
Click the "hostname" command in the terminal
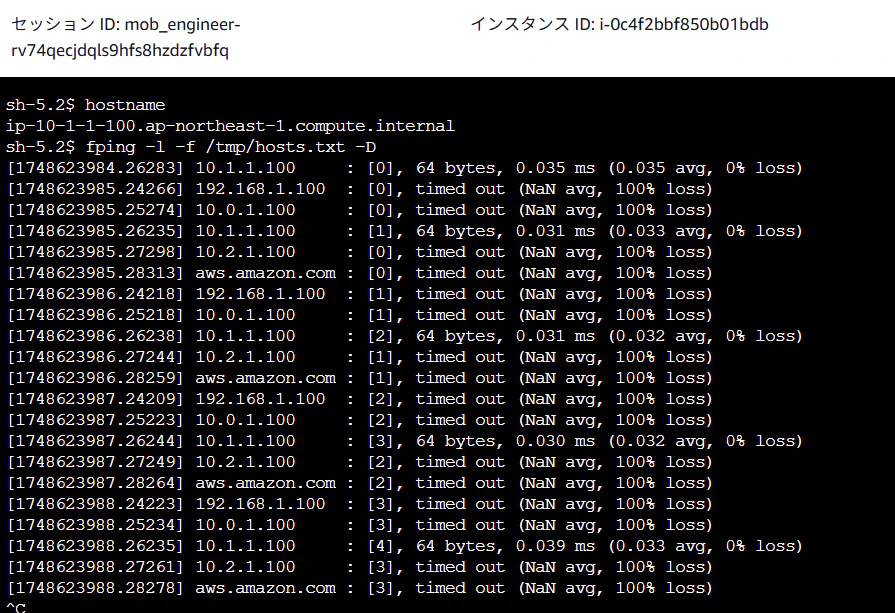click(x=125, y=105)
